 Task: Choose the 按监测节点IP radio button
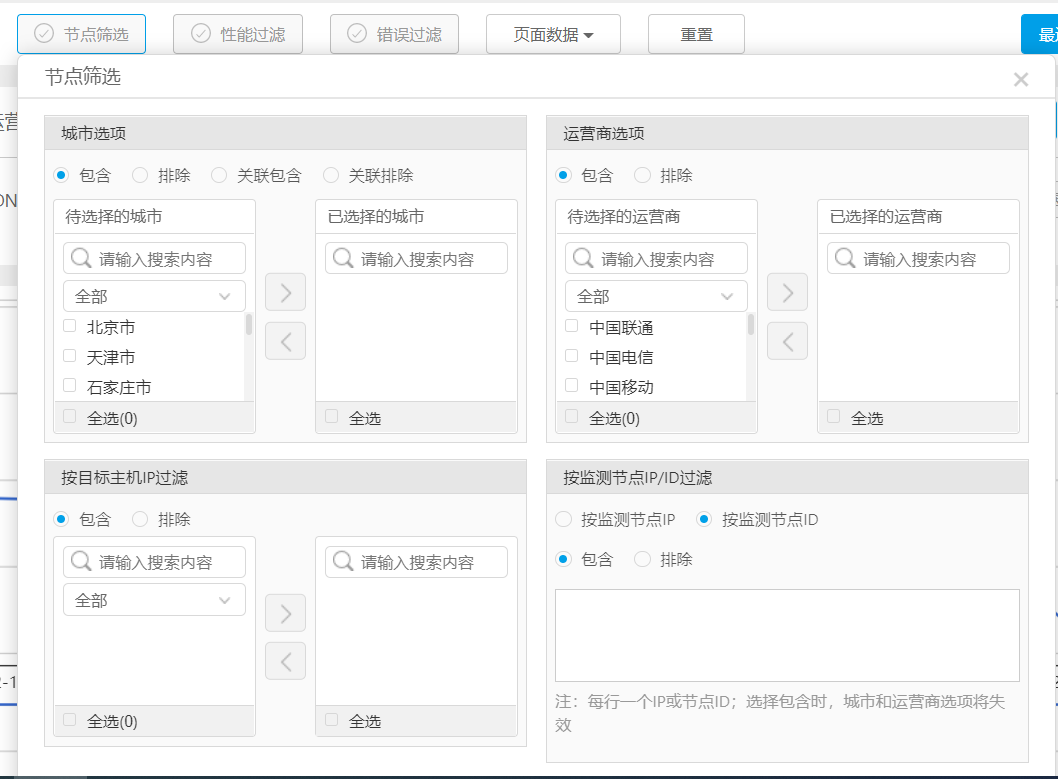(x=564, y=519)
